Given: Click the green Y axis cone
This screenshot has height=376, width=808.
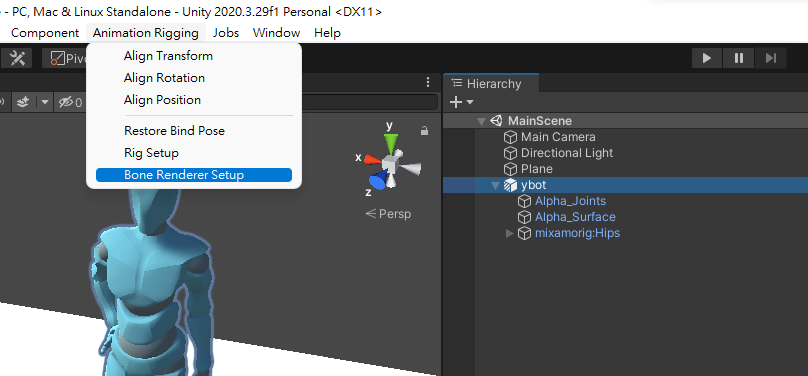Looking at the screenshot, I should (x=392, y=141).
